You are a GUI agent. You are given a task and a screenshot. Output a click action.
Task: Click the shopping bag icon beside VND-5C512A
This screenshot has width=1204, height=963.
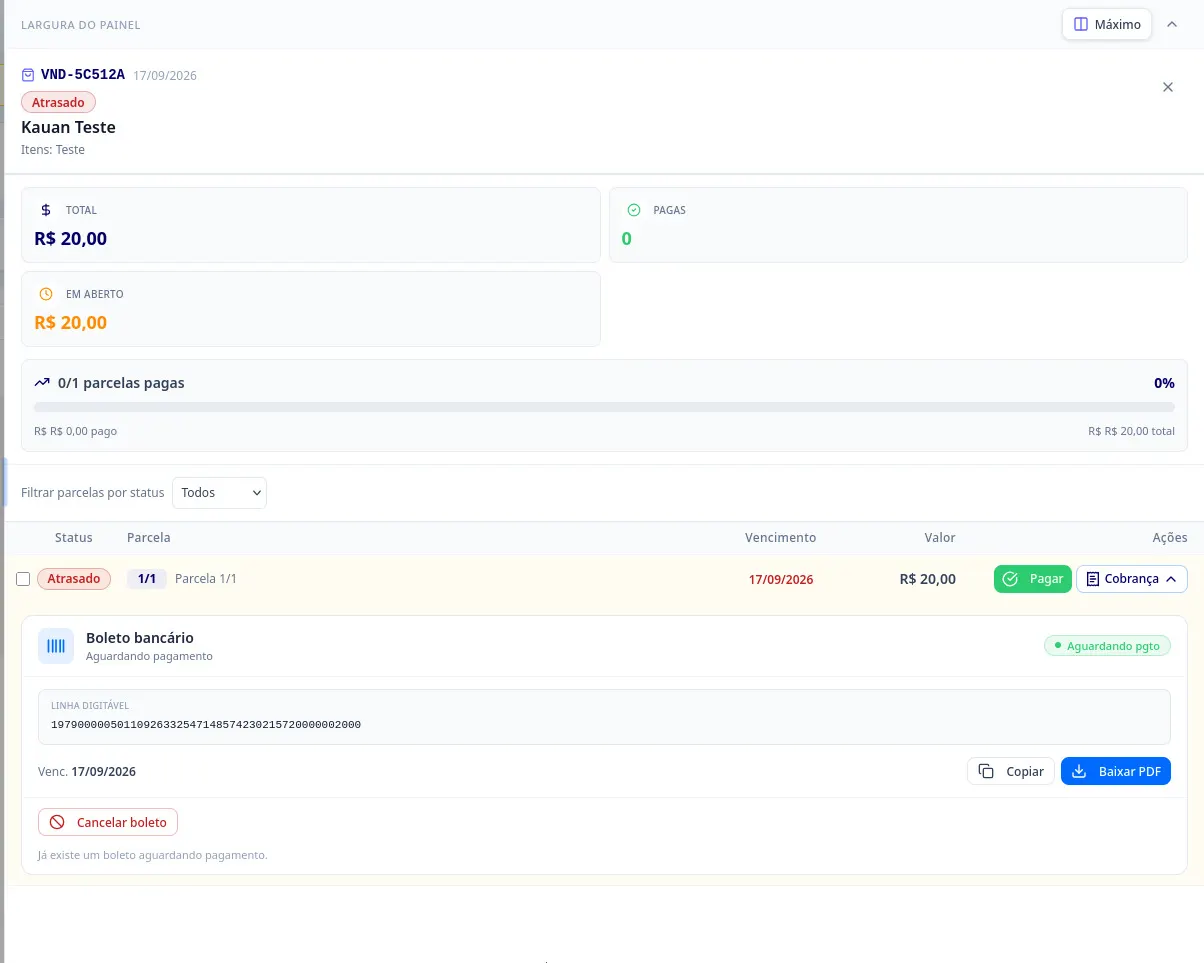tap(28, 75)
